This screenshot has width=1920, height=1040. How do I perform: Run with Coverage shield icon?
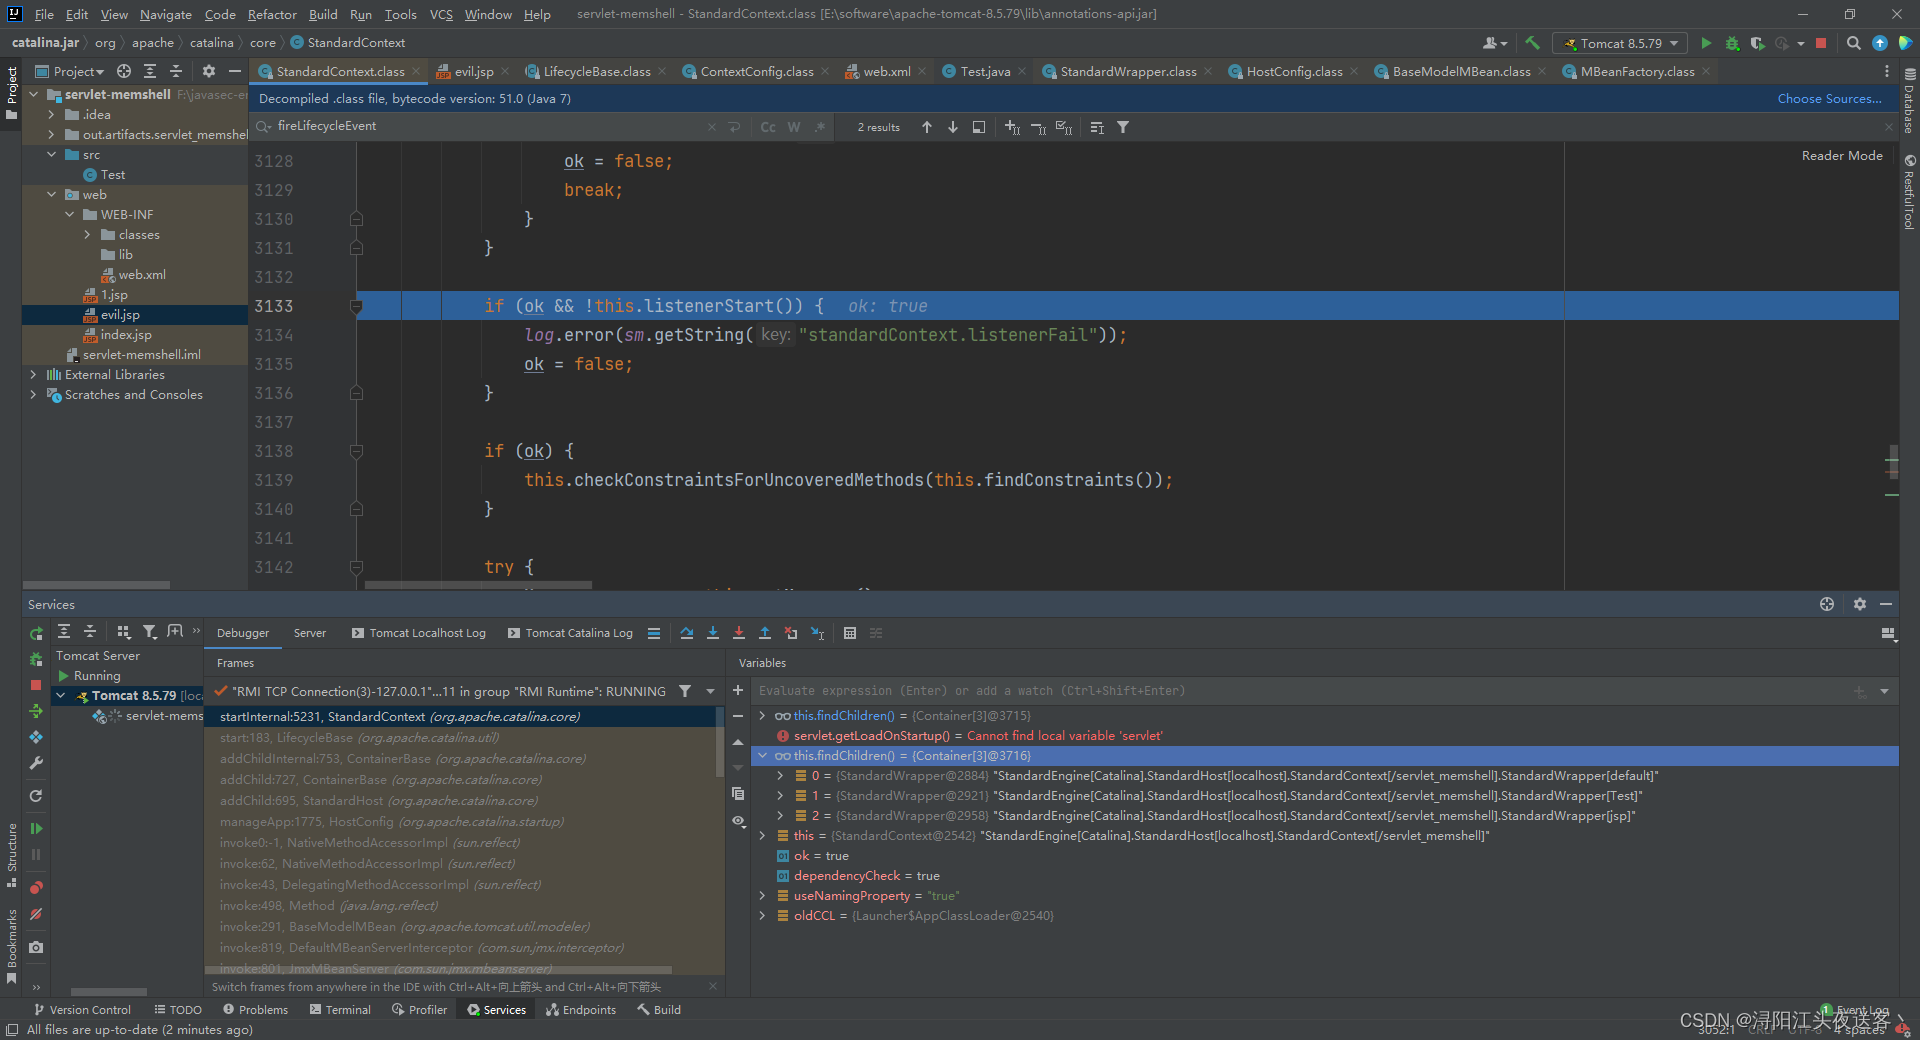point(1757,43)
